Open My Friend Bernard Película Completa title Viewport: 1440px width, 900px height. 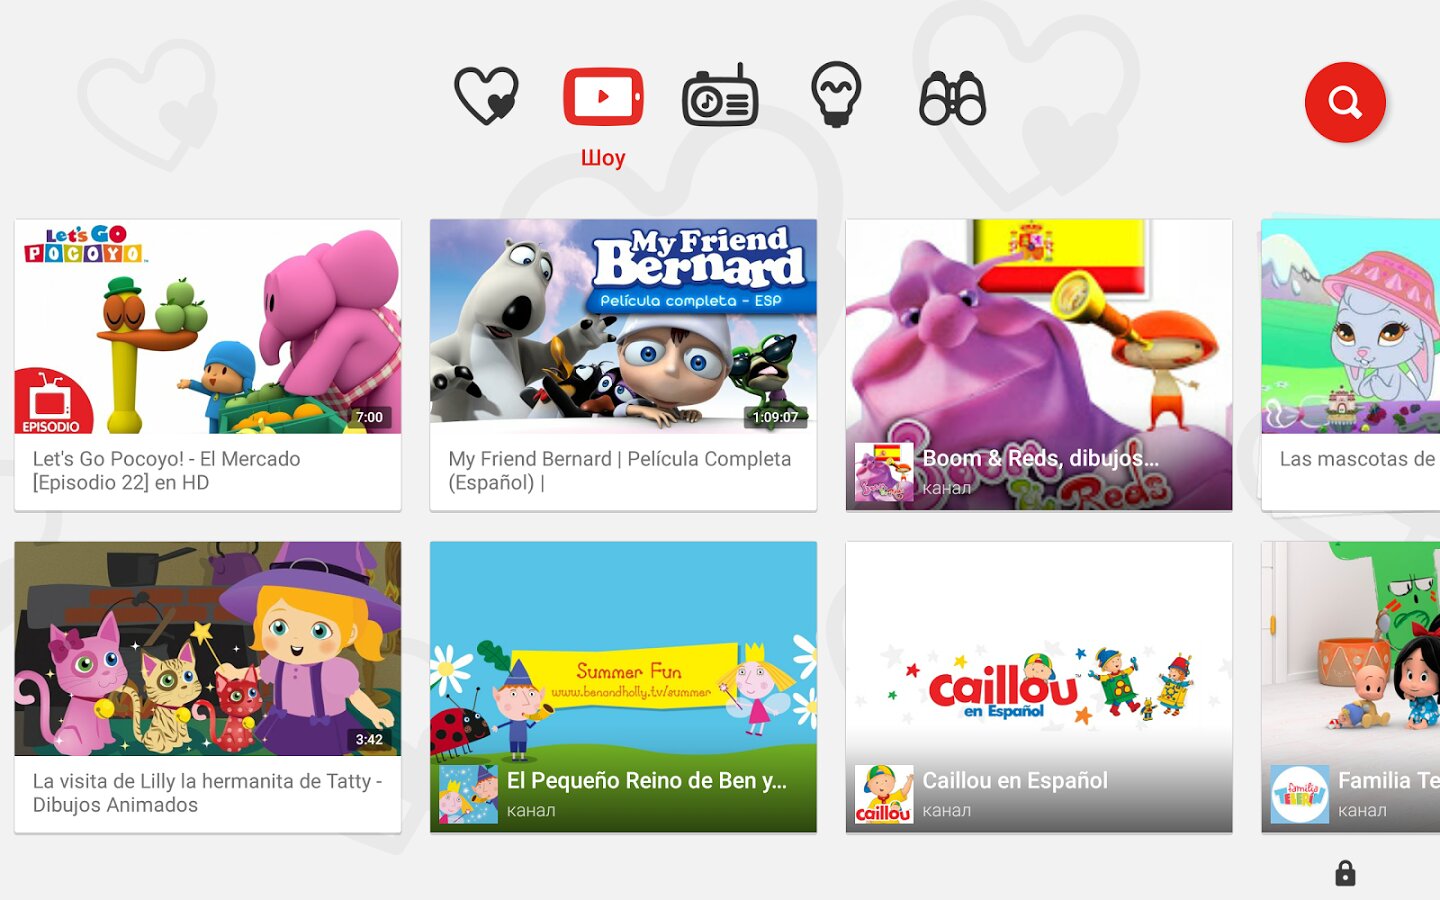(x=619, y=470)
